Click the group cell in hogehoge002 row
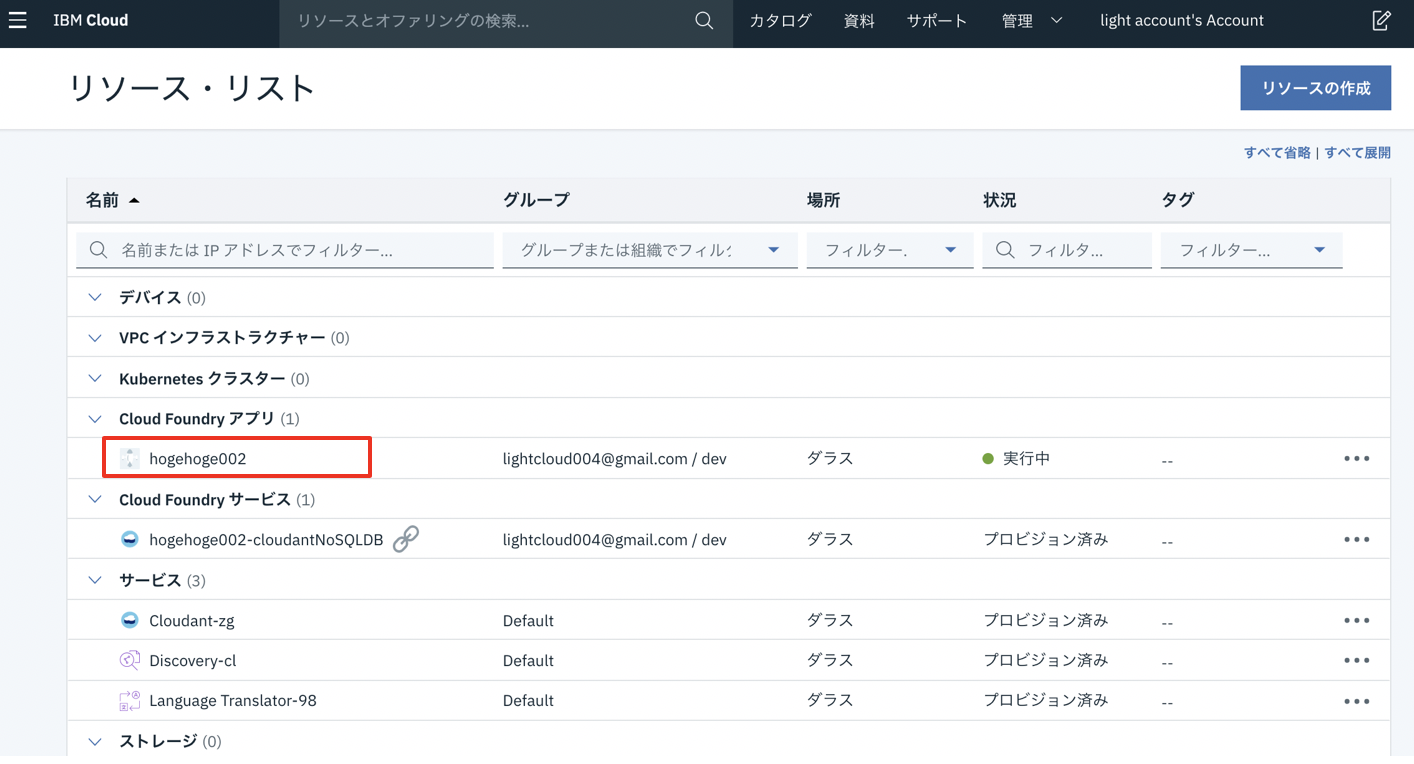 614,459
